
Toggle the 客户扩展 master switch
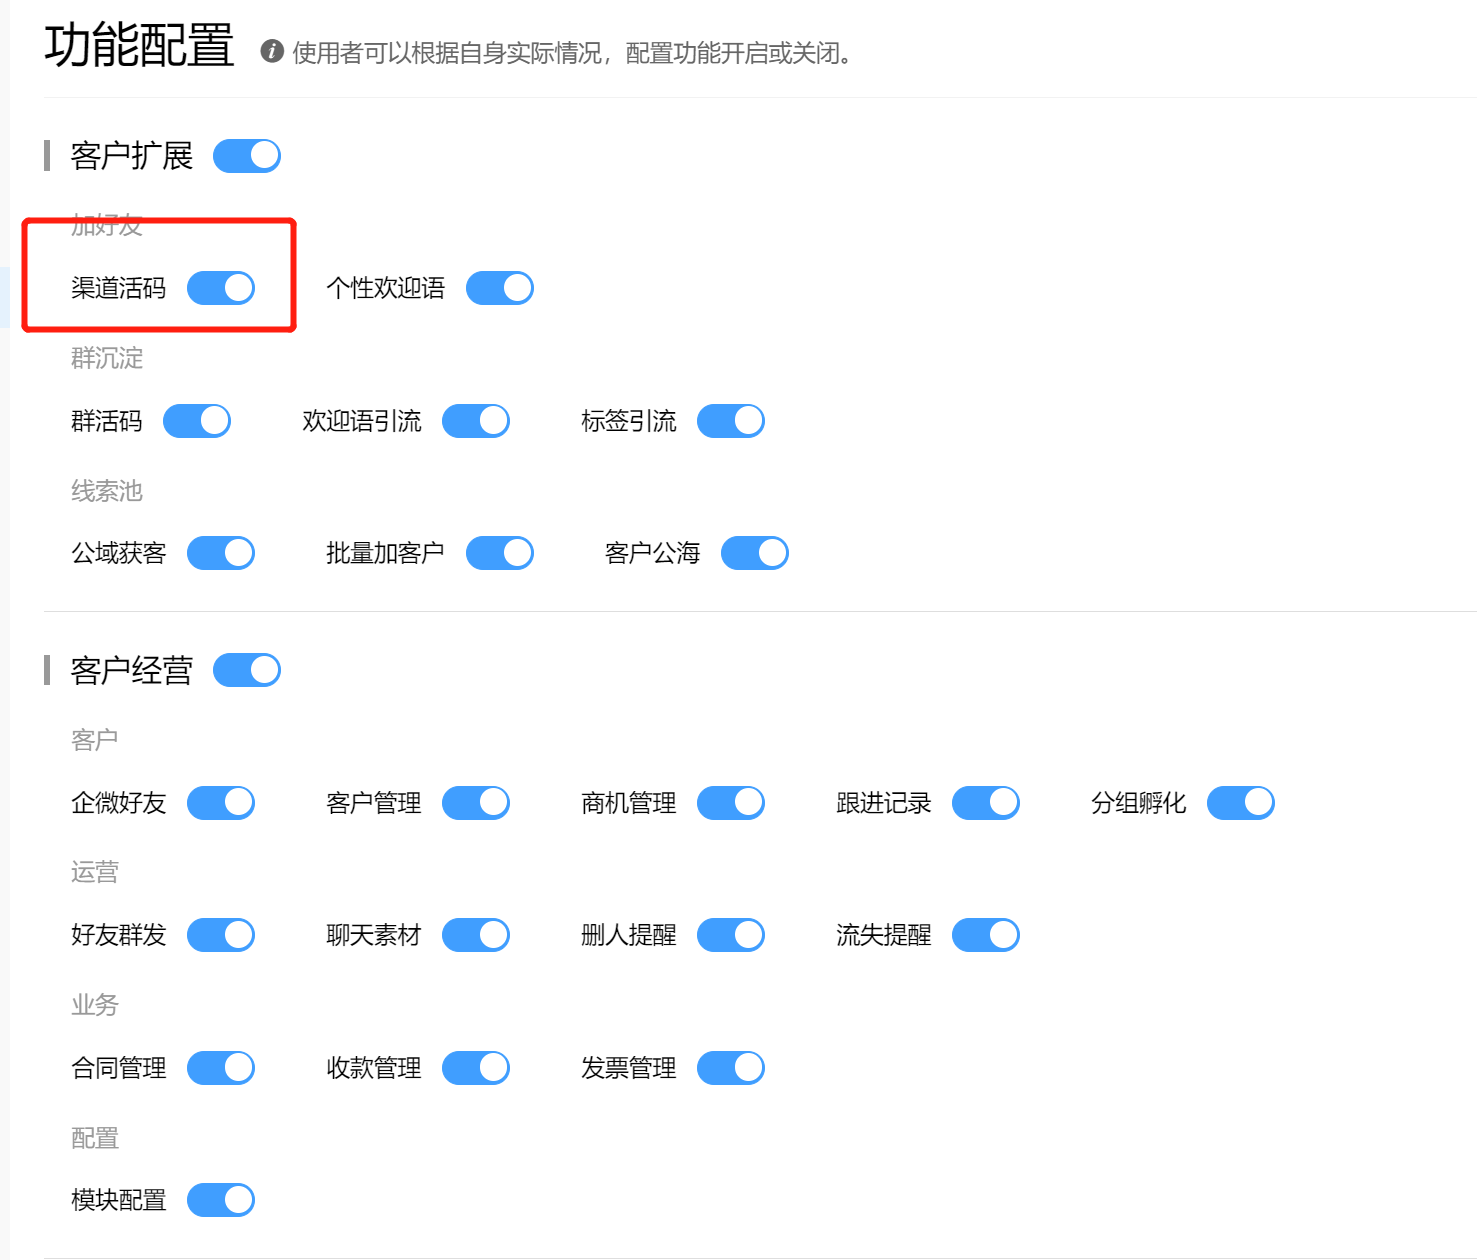tap(247, 156)
